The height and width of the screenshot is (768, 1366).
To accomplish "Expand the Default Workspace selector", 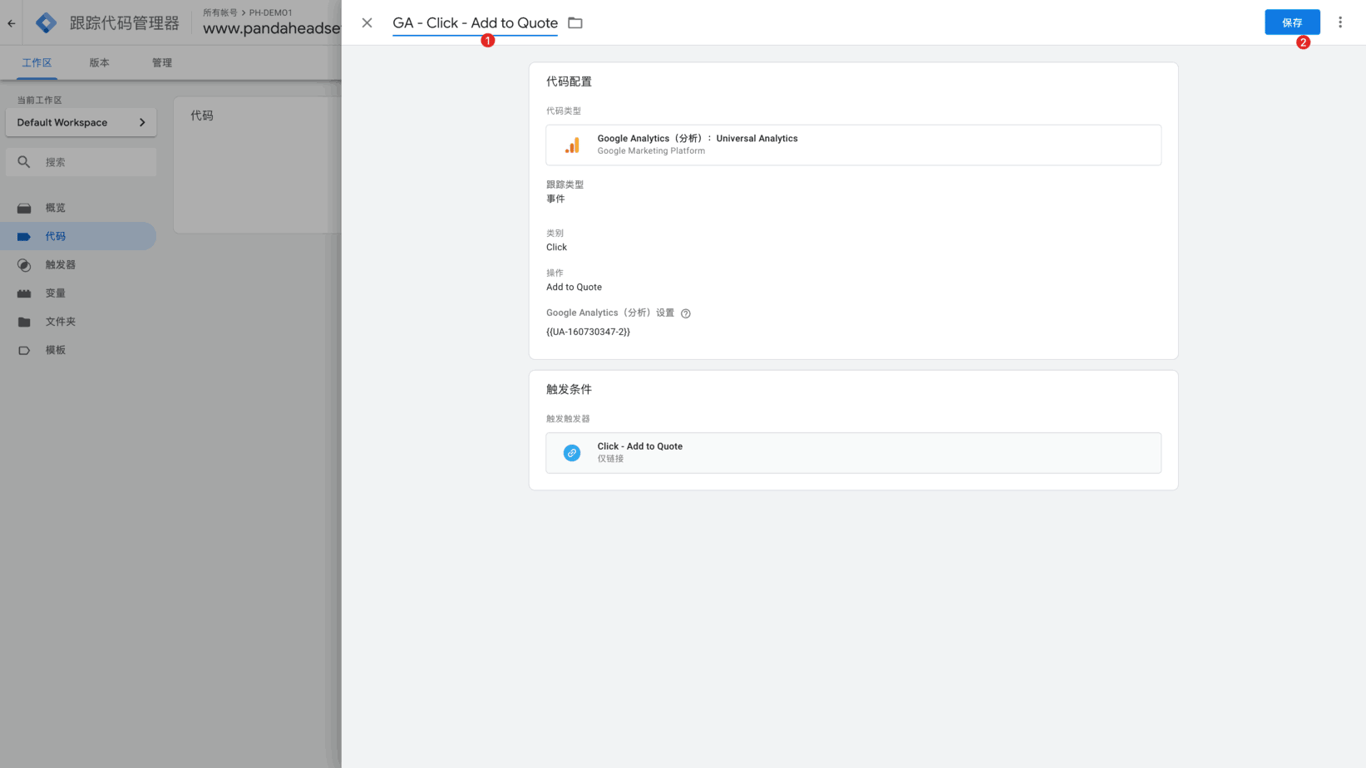I will point(81,122).
